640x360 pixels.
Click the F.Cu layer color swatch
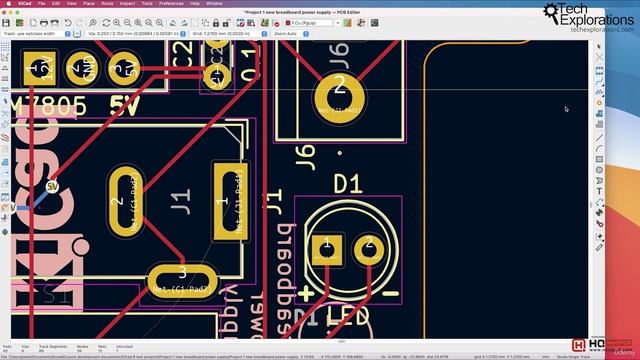(288, 23)
